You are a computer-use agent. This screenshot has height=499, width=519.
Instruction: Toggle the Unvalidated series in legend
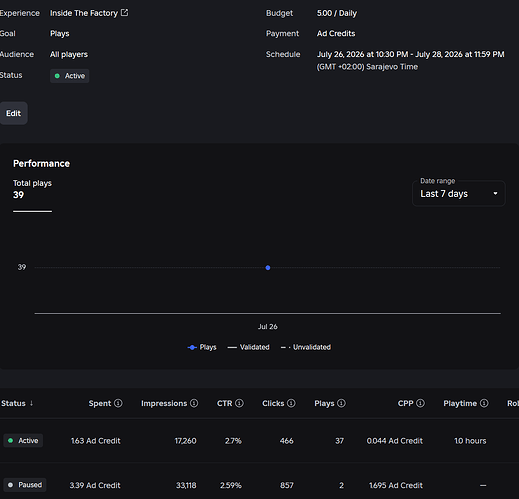coord(306,347)
